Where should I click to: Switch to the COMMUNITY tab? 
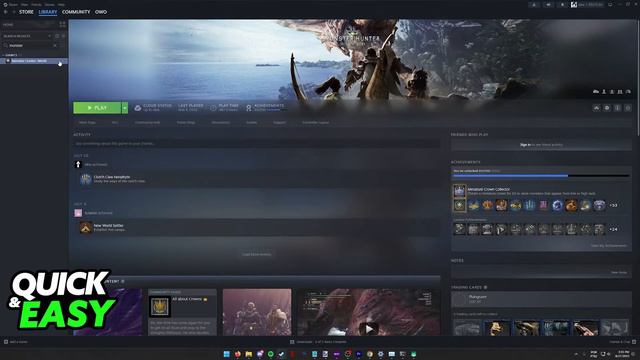76,12
